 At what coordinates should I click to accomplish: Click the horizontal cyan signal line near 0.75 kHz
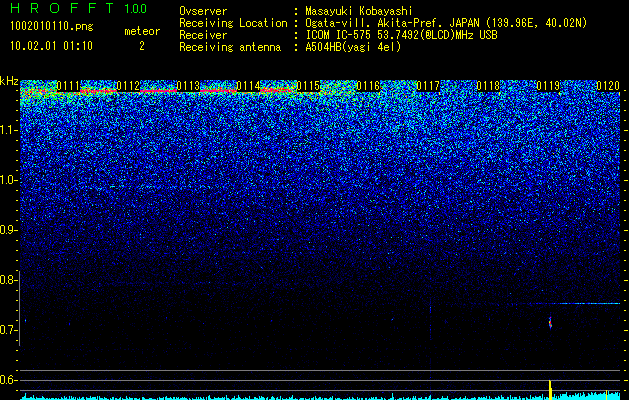pyautogui.click(x=588, y=304)
